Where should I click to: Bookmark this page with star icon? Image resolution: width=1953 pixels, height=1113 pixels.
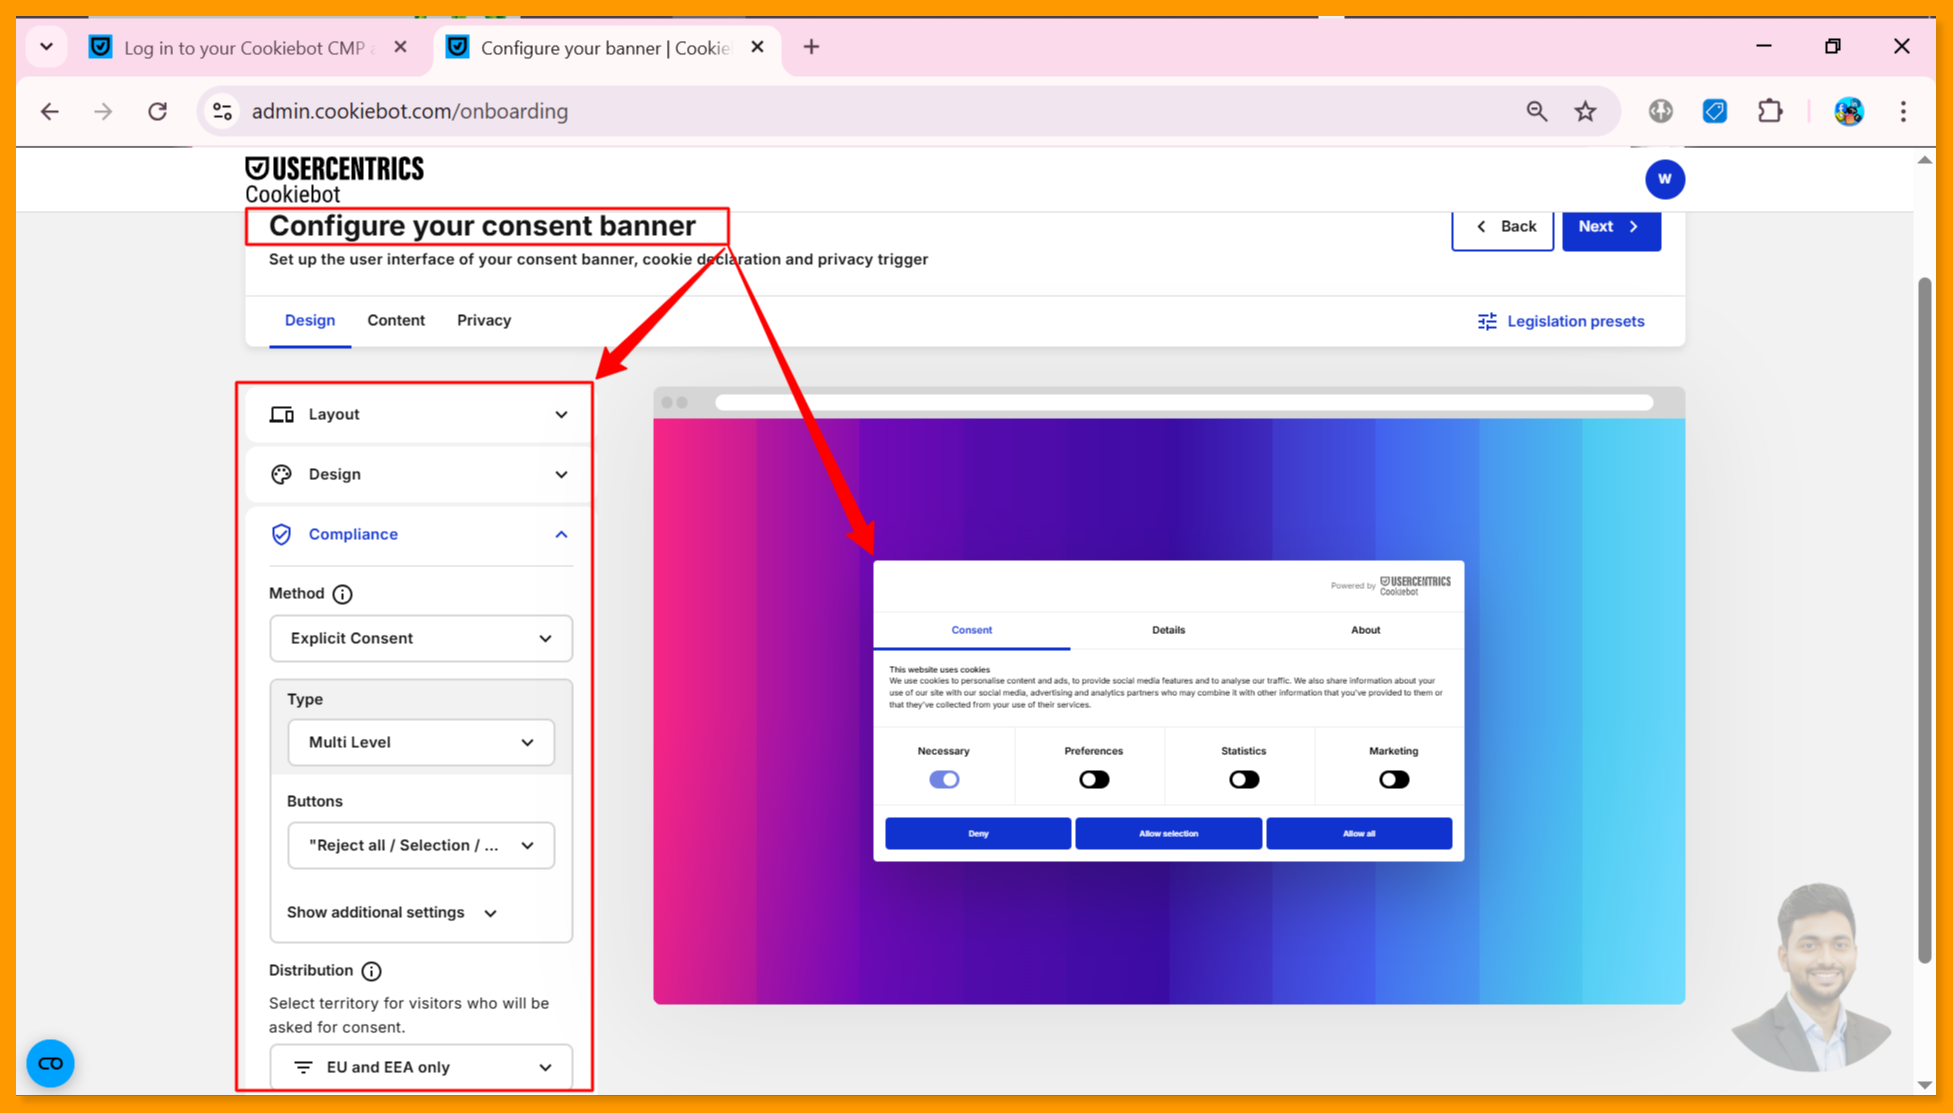pyautogui.click(x=1585, y=111)
